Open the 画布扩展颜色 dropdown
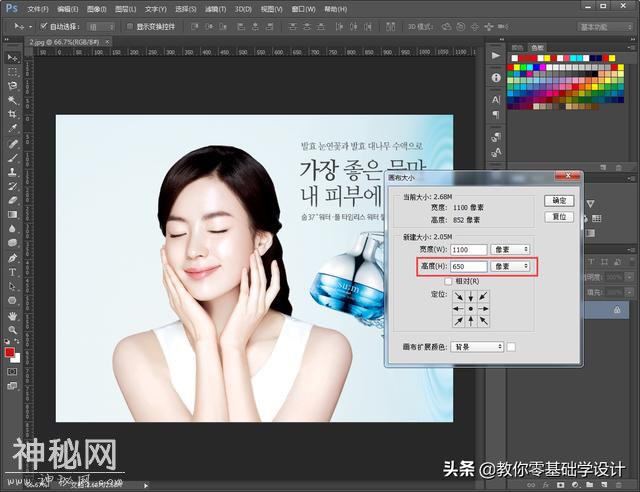 475,347
